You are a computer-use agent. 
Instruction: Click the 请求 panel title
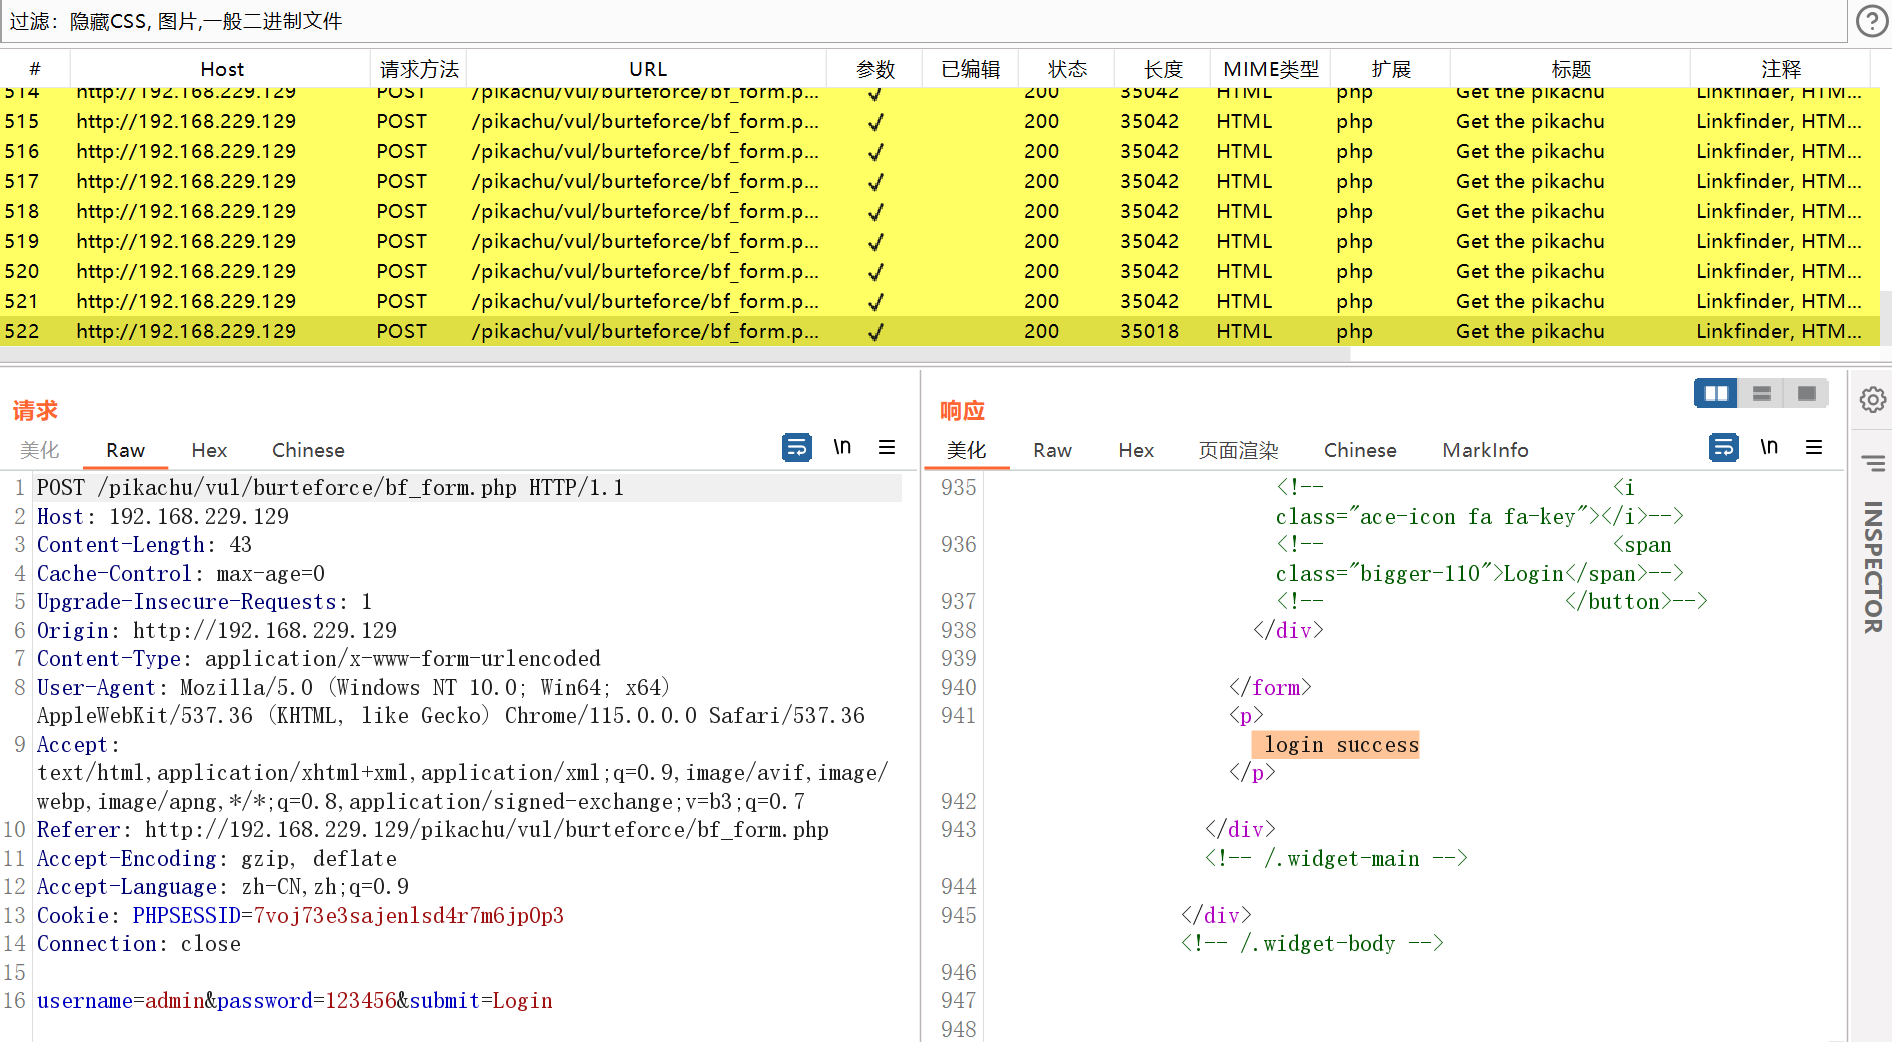(x=35, y=410)
